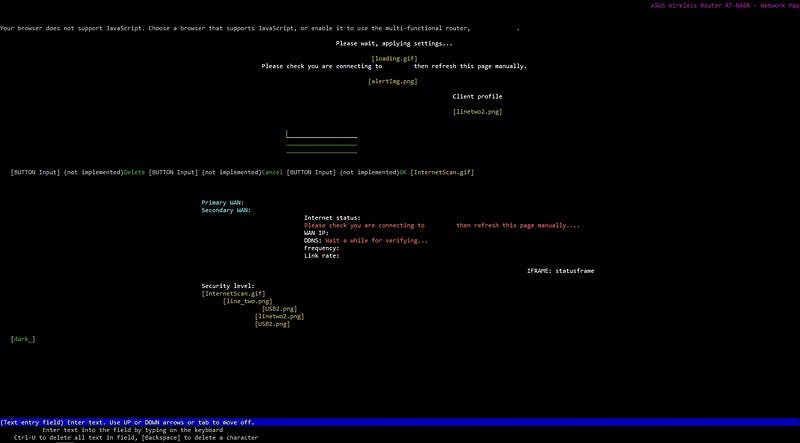The width and height of the screenshot is (800, 443).
Task: Click 'Please wait, applying settings...' message
Action: (x=394, y=43)
